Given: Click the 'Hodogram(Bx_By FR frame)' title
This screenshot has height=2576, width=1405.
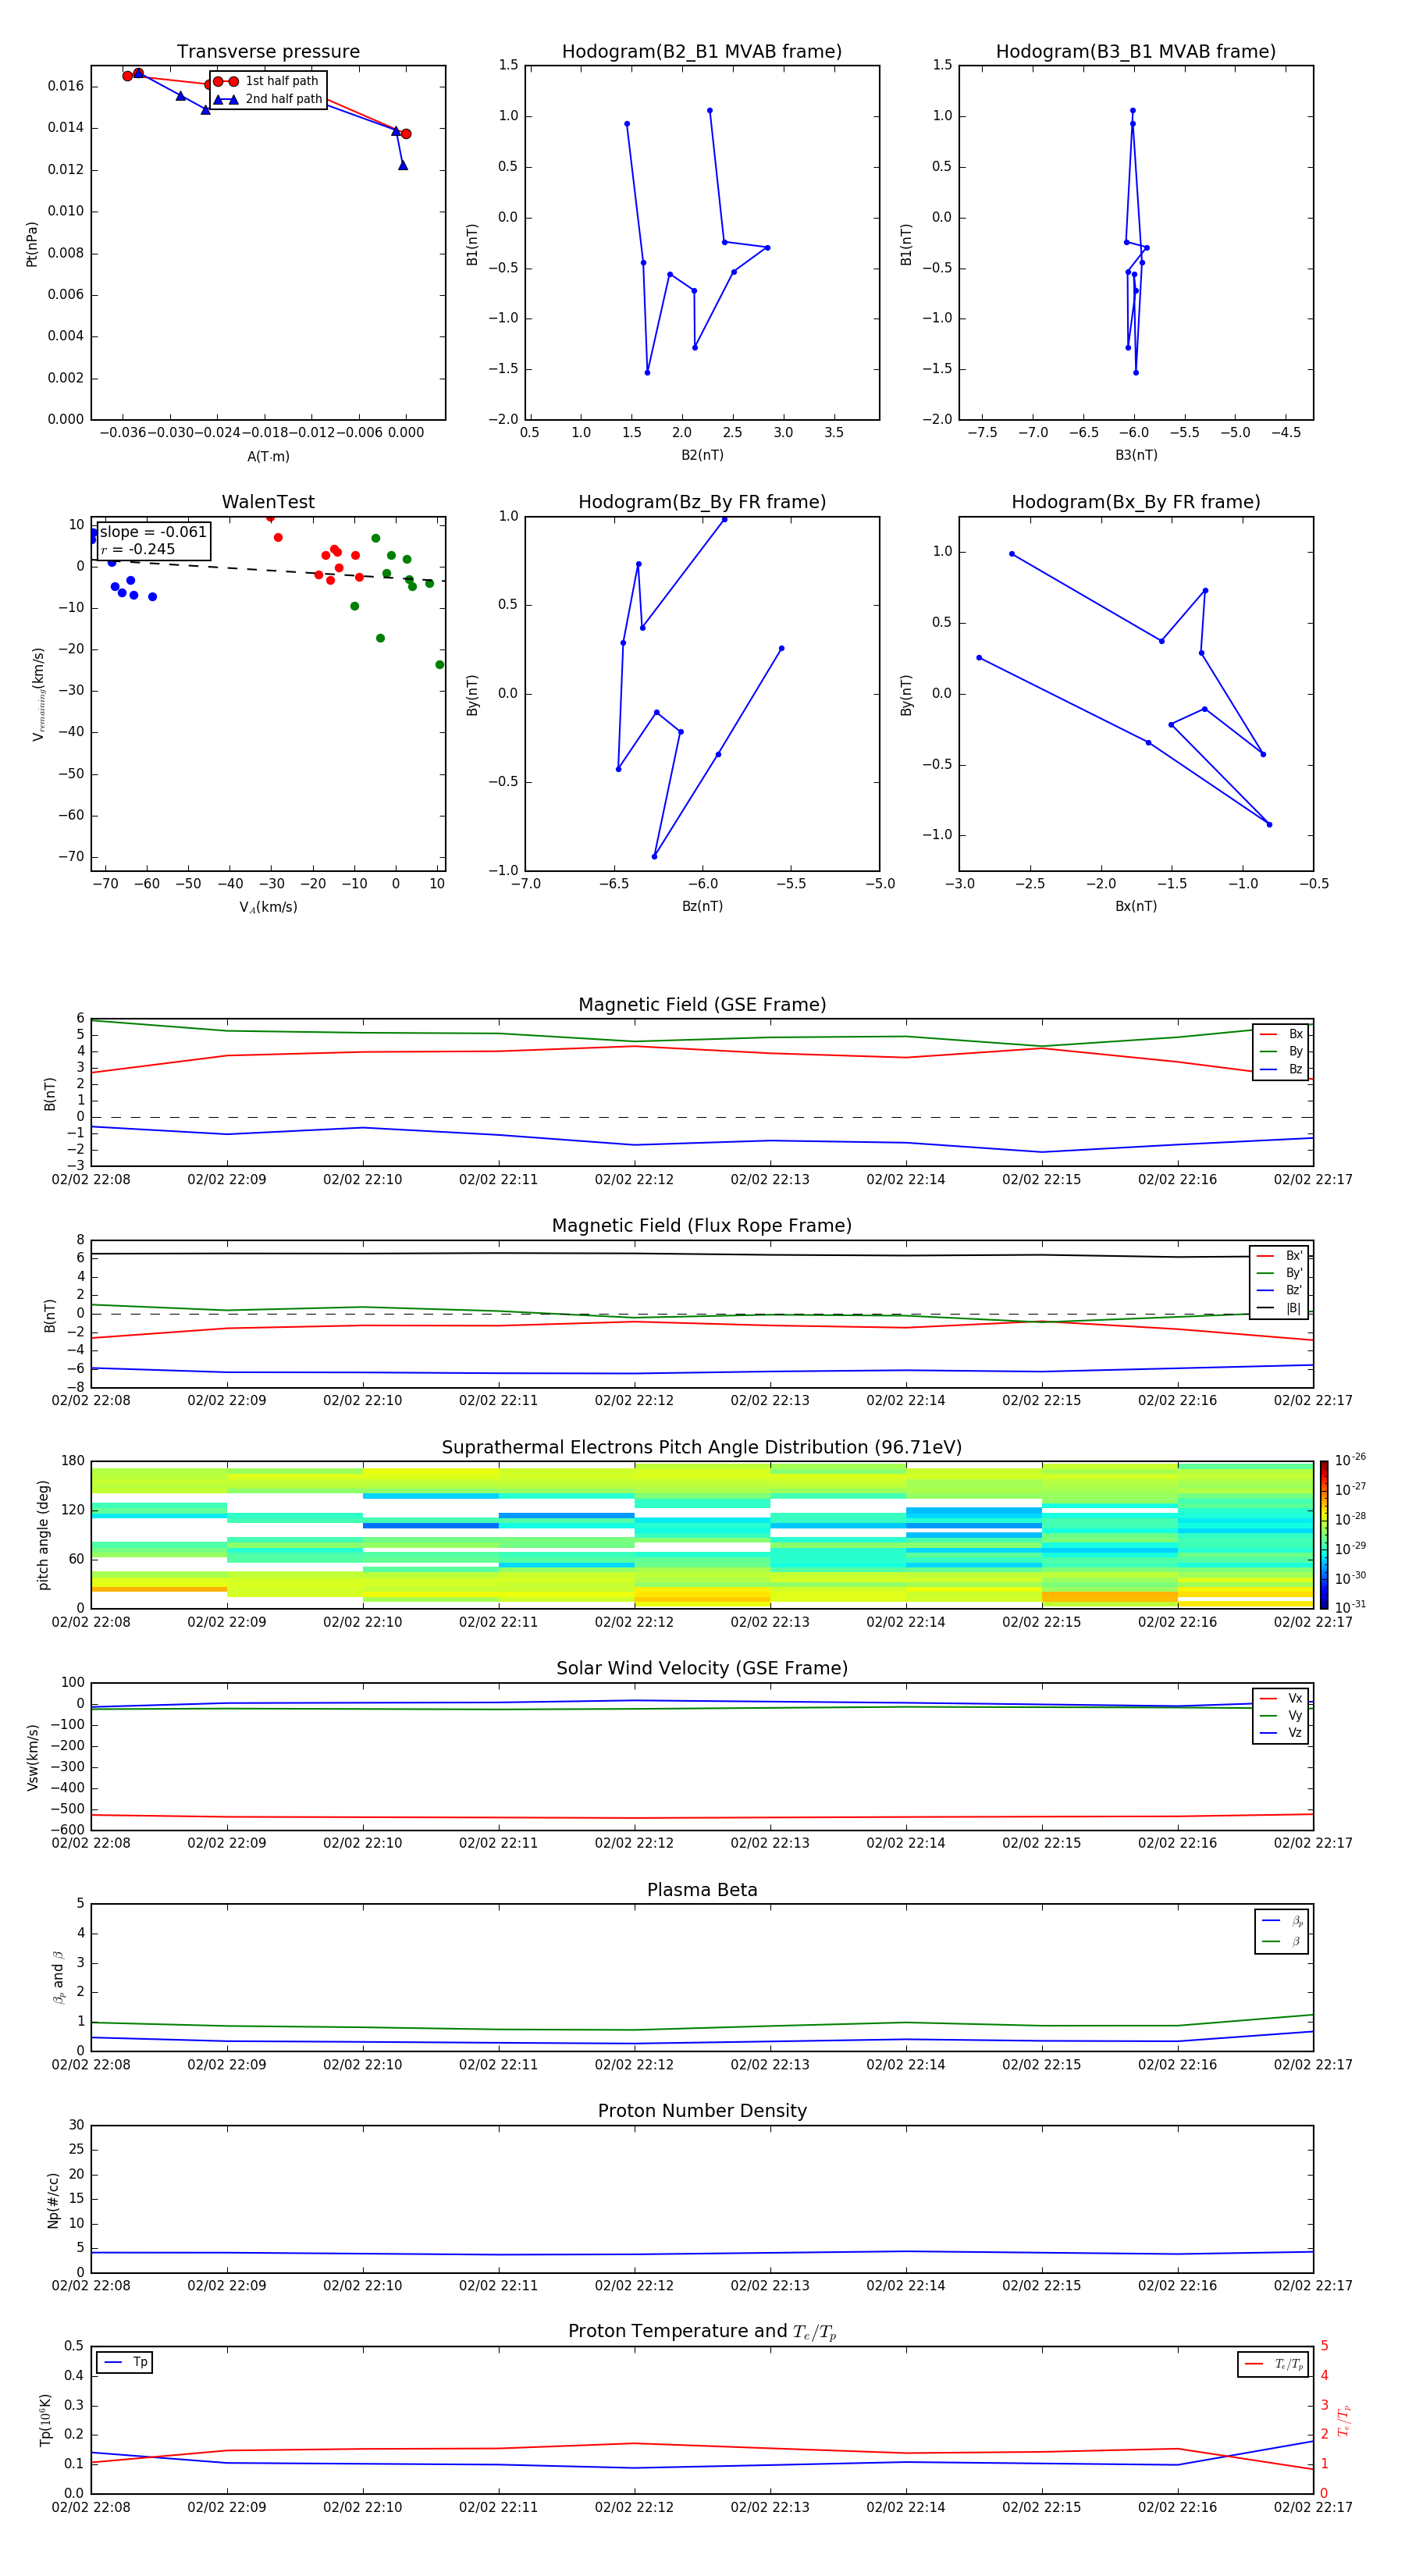Looking at the screenshot, I should click(x=1136, y=502).
